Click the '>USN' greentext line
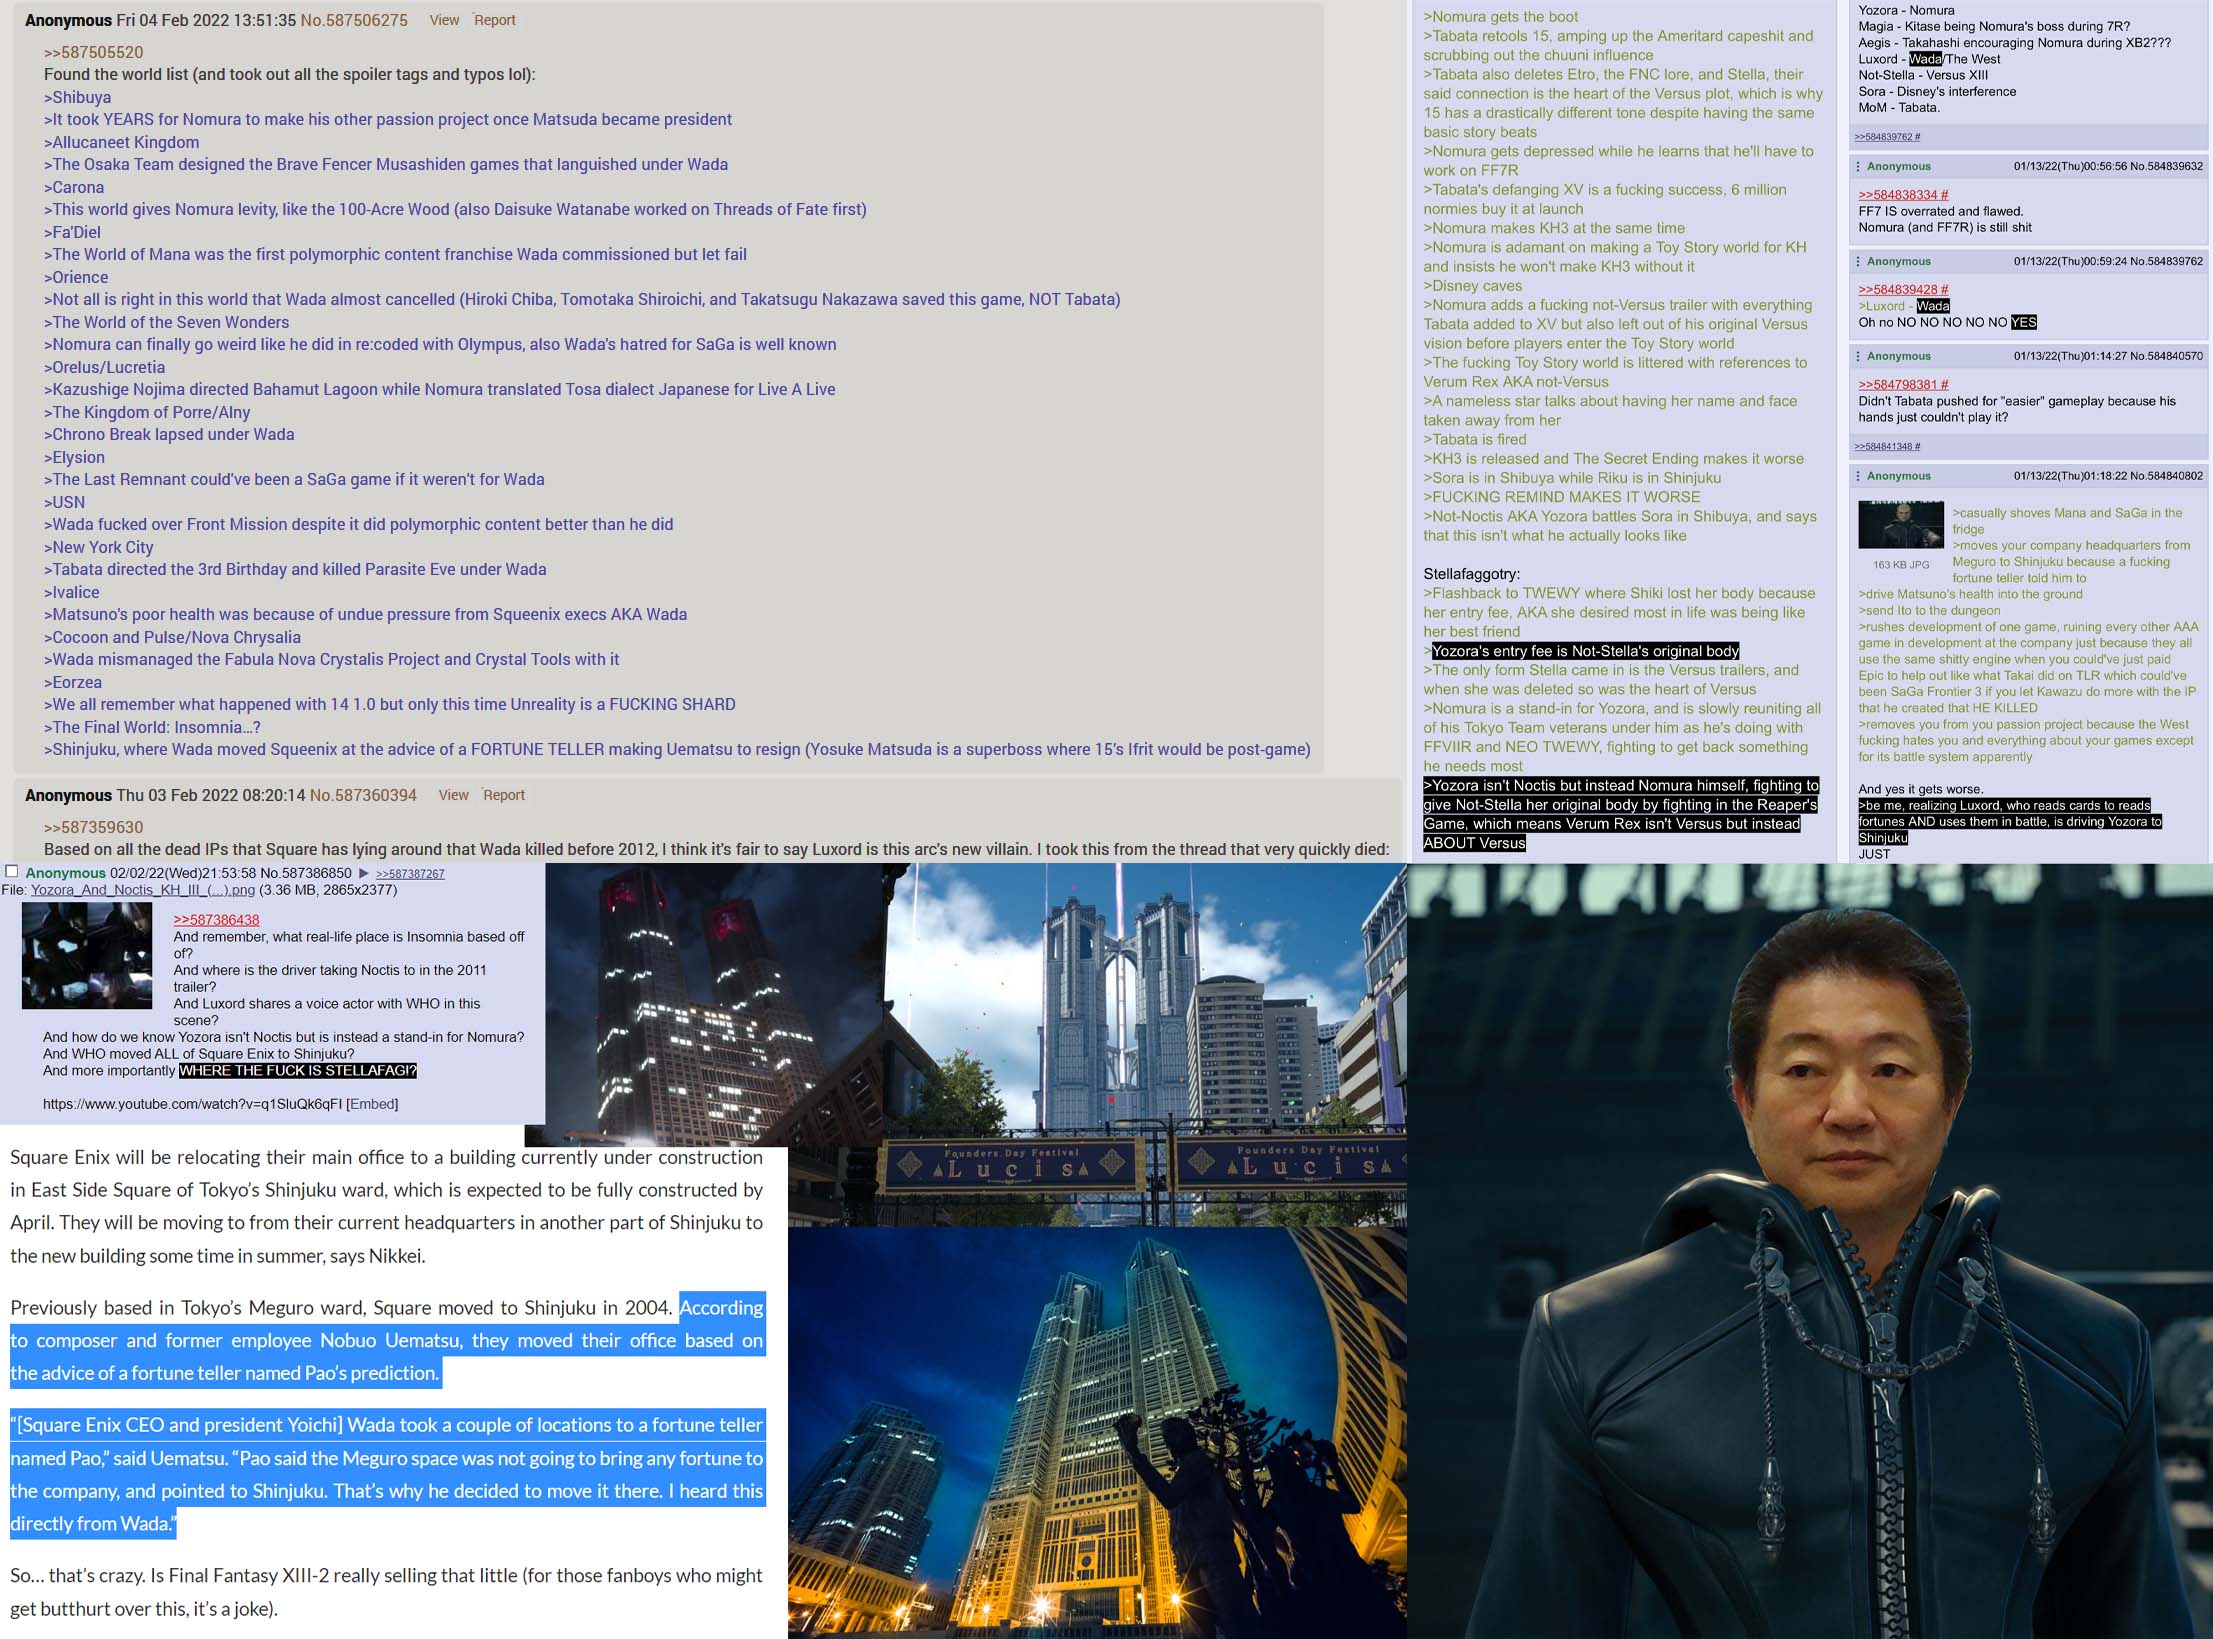 click(x=64, y=502)
